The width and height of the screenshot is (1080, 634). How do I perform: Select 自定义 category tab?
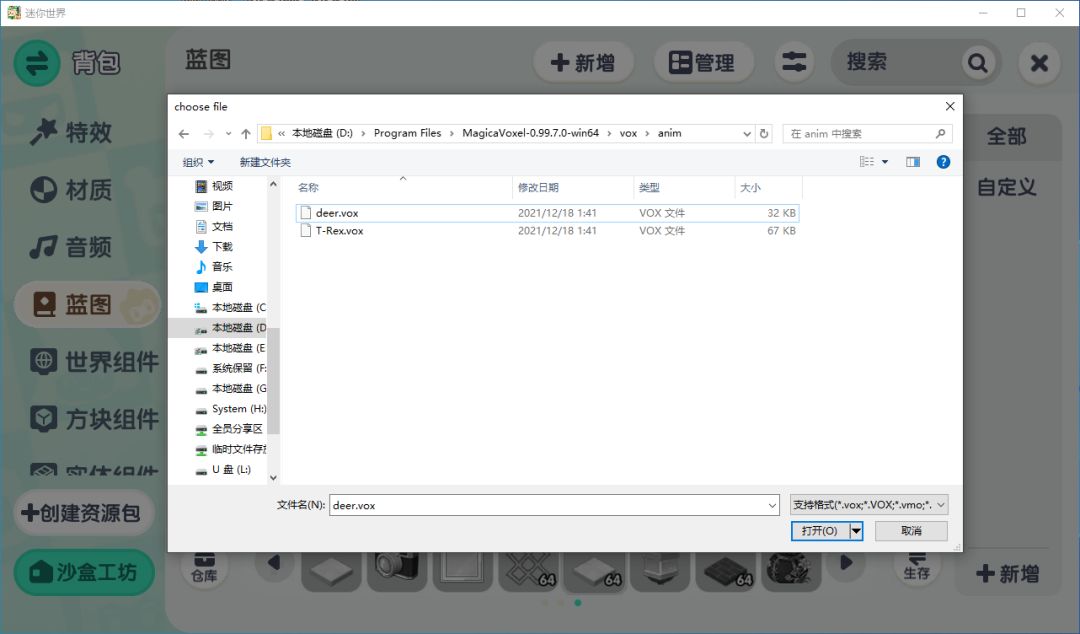[x=1006, y=187]
